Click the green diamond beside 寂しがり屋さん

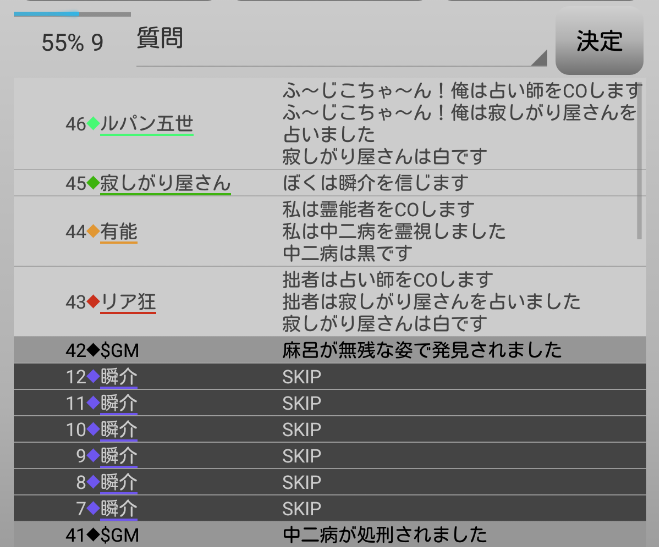(93, 184)
